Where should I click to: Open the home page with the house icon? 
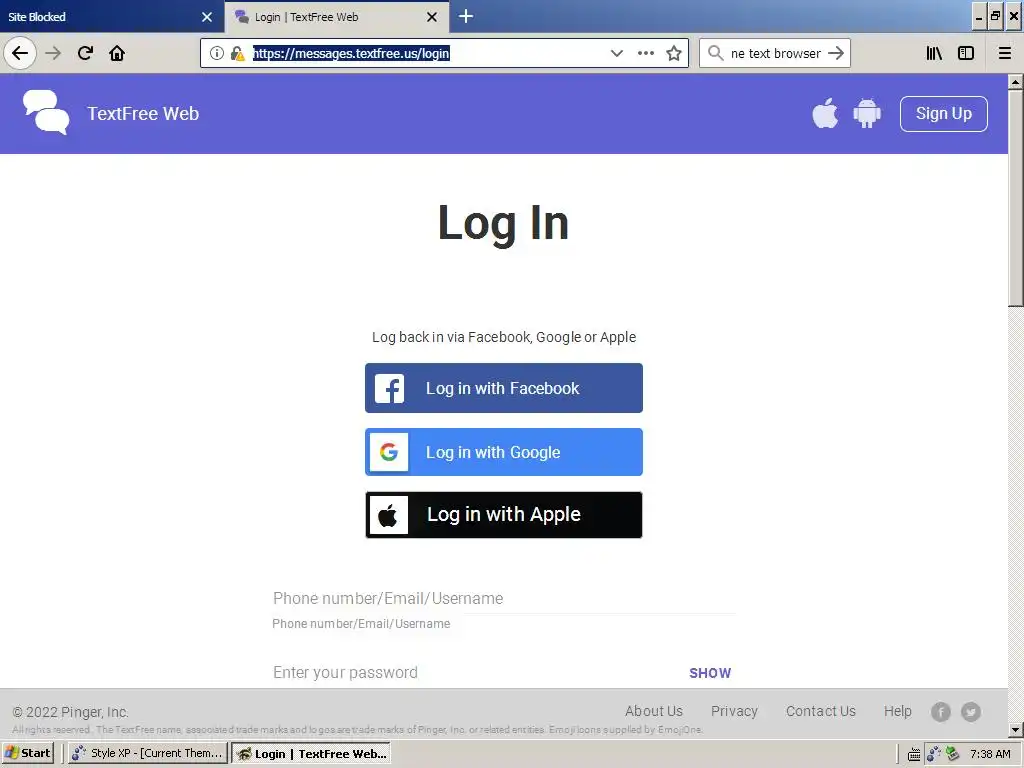[117, 53]
